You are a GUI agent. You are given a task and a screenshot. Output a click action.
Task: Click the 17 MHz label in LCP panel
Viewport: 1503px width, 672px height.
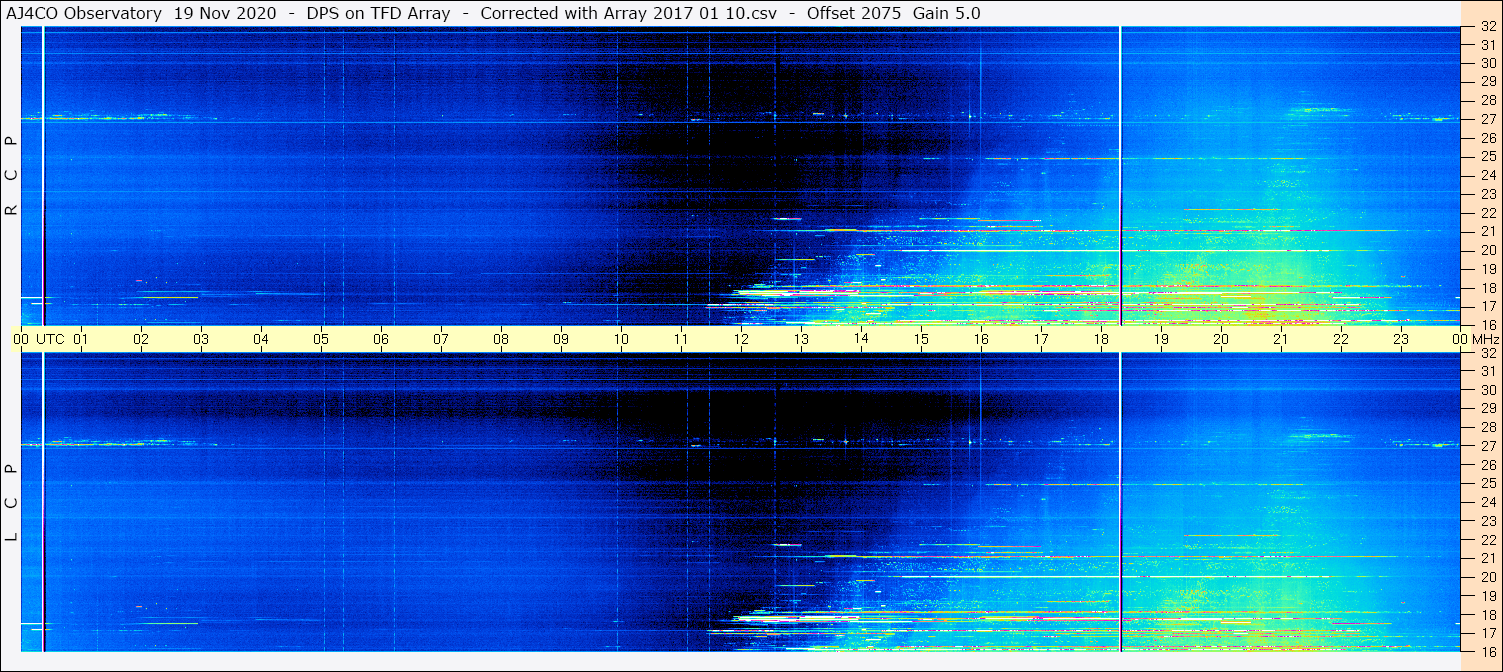(1487, 633)
